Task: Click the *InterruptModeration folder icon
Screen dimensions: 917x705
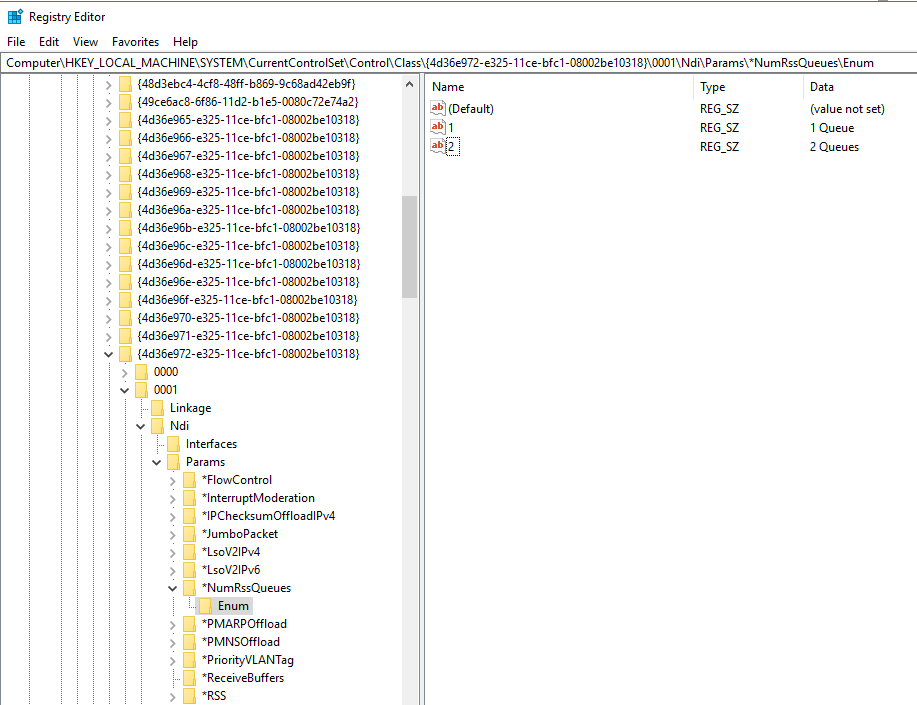Action: [189, 498]
